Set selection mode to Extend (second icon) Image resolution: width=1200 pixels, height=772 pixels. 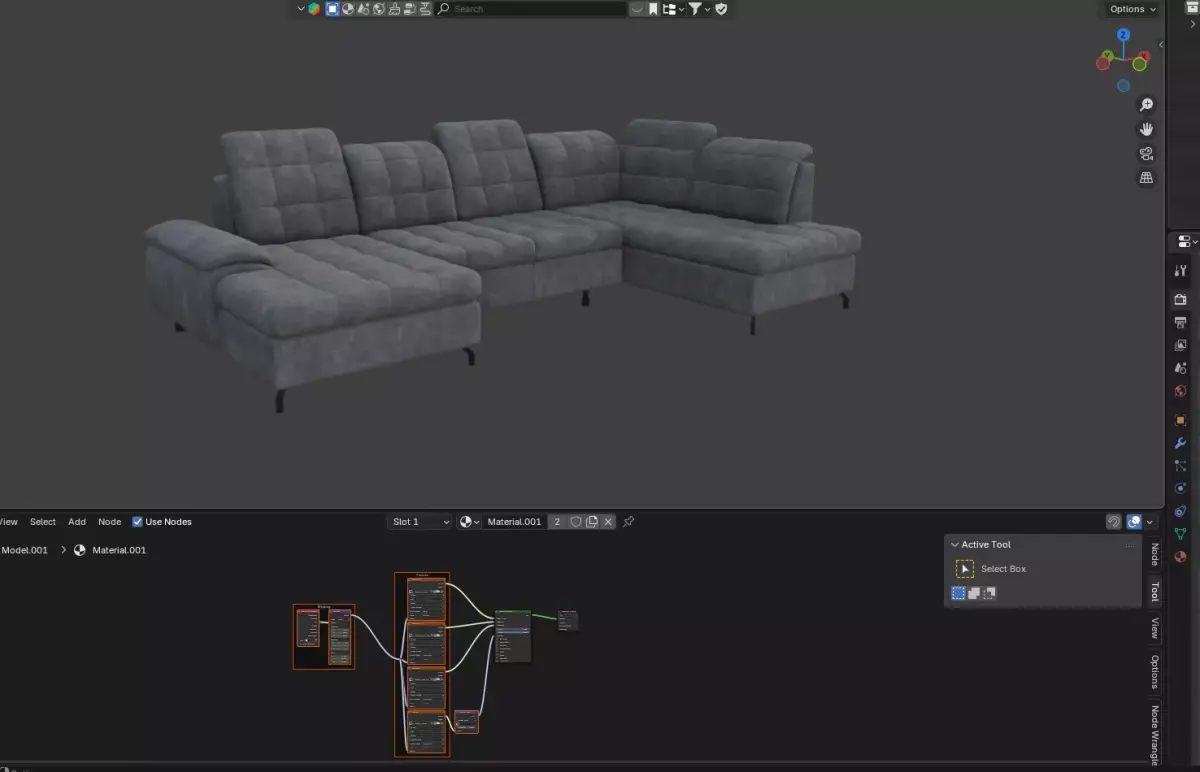pos(974,593)
